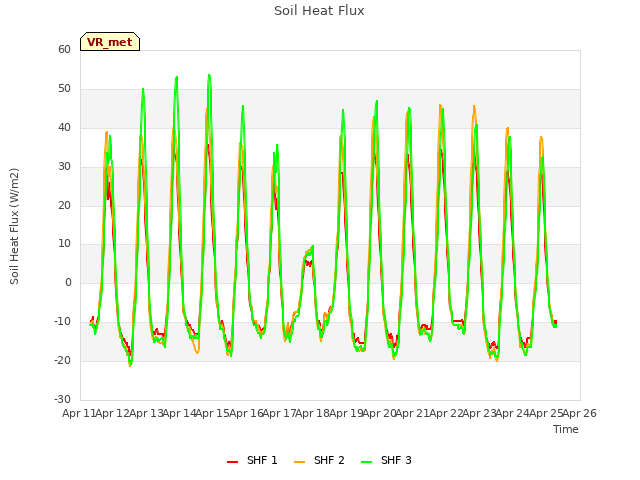Screen dimensions: 640x480
Task: Click the Apr 22 x-axis tick label
Action: 446,413
